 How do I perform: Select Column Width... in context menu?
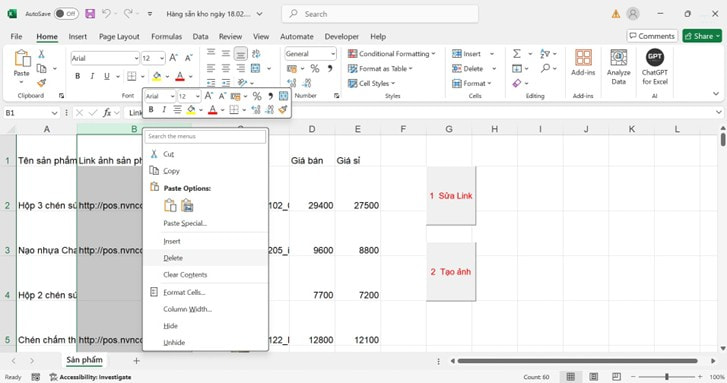(x=205, y=309)
